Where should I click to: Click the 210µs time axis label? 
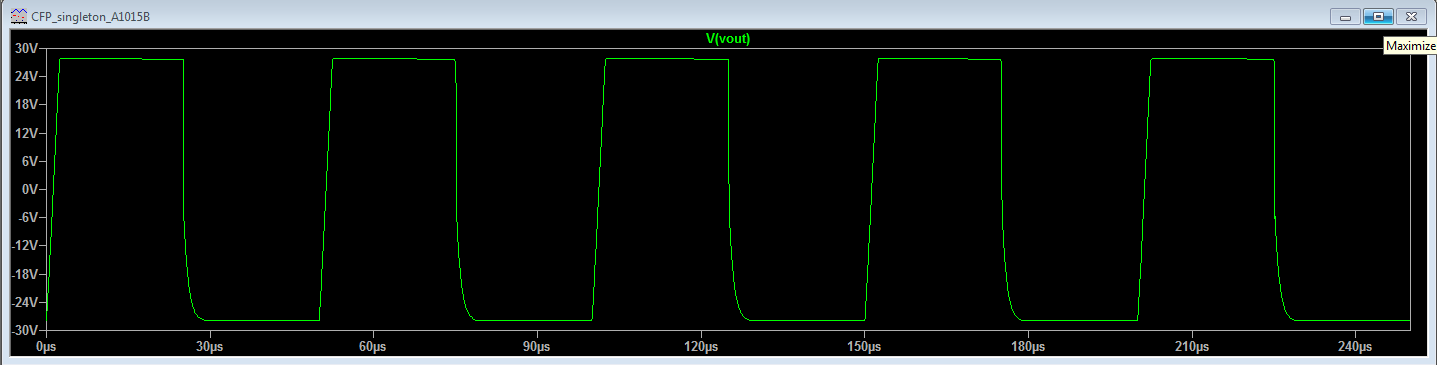[1191, 346]
